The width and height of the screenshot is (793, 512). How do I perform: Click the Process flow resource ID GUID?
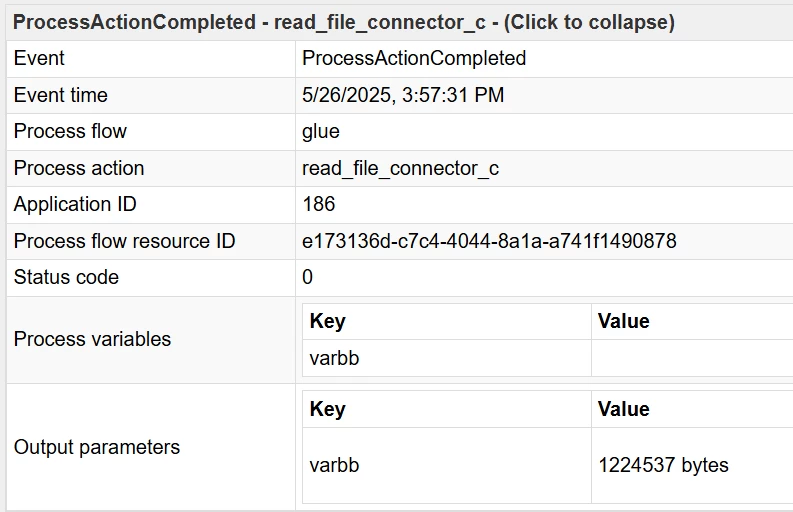[x=489, y=241]
